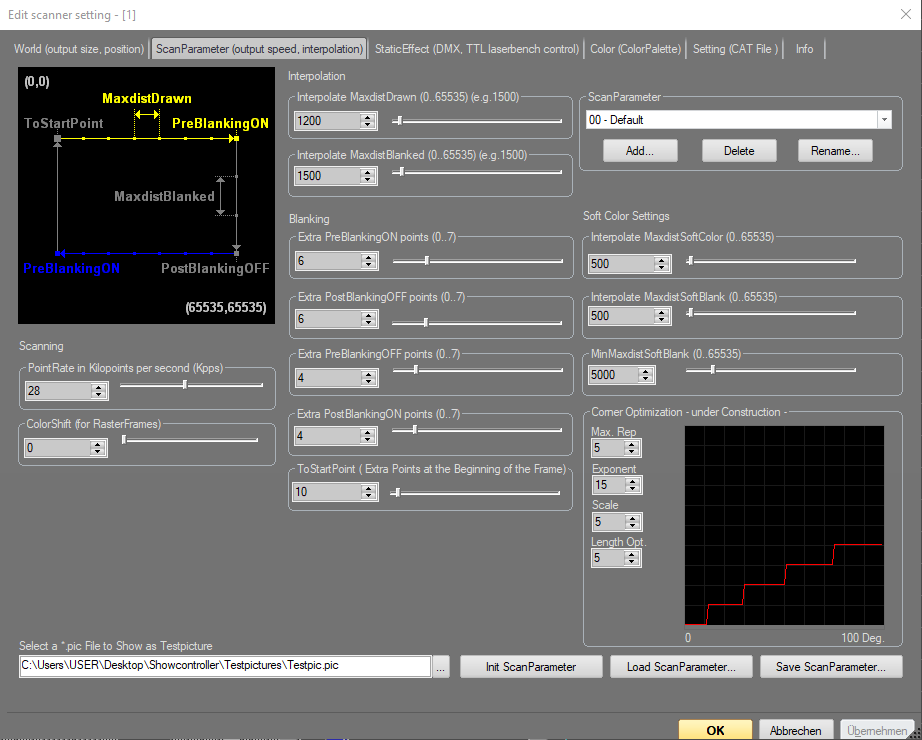Open the Setting CAT File tab
The width and height of the screenshot is (922, 740).
[x=735, y=48]
